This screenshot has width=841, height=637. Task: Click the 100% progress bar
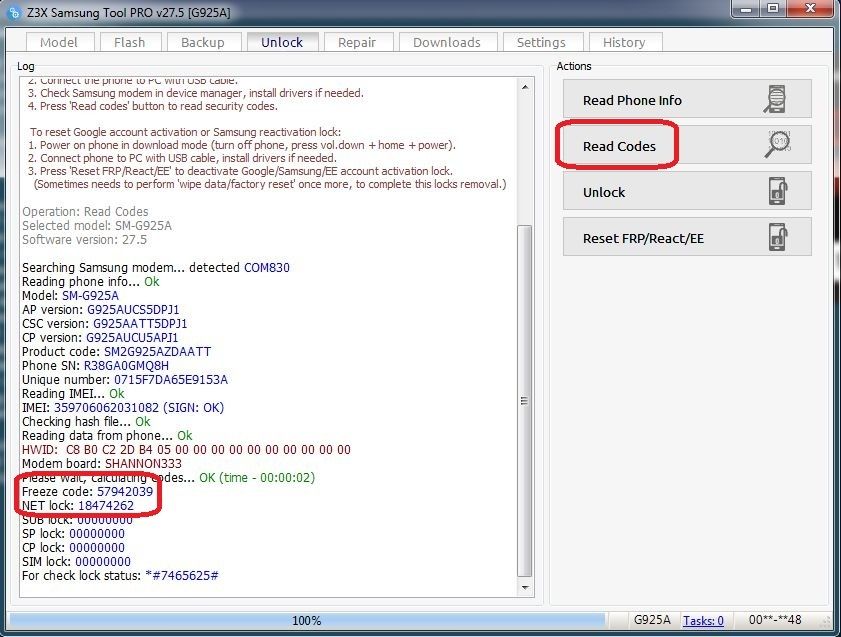306,621
